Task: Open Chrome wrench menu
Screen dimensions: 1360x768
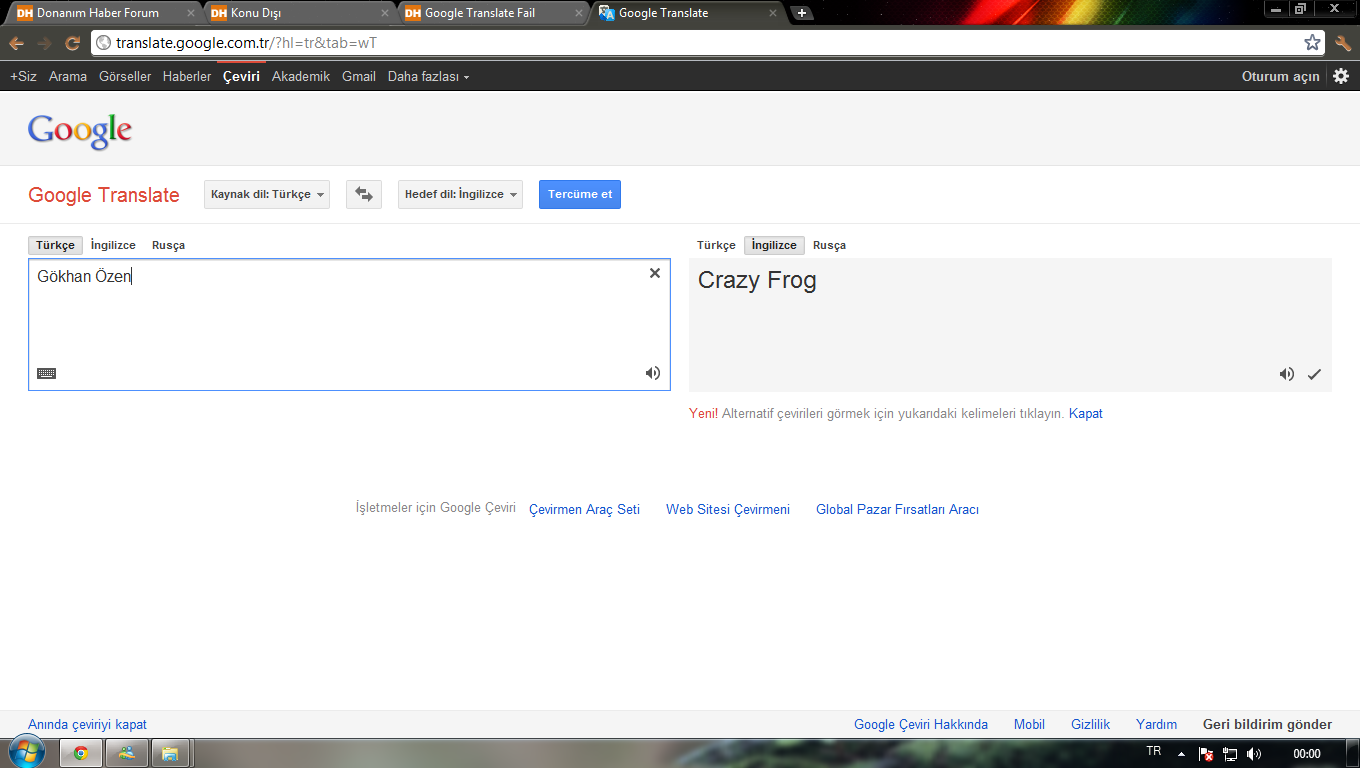Action: pos(1343,43)
